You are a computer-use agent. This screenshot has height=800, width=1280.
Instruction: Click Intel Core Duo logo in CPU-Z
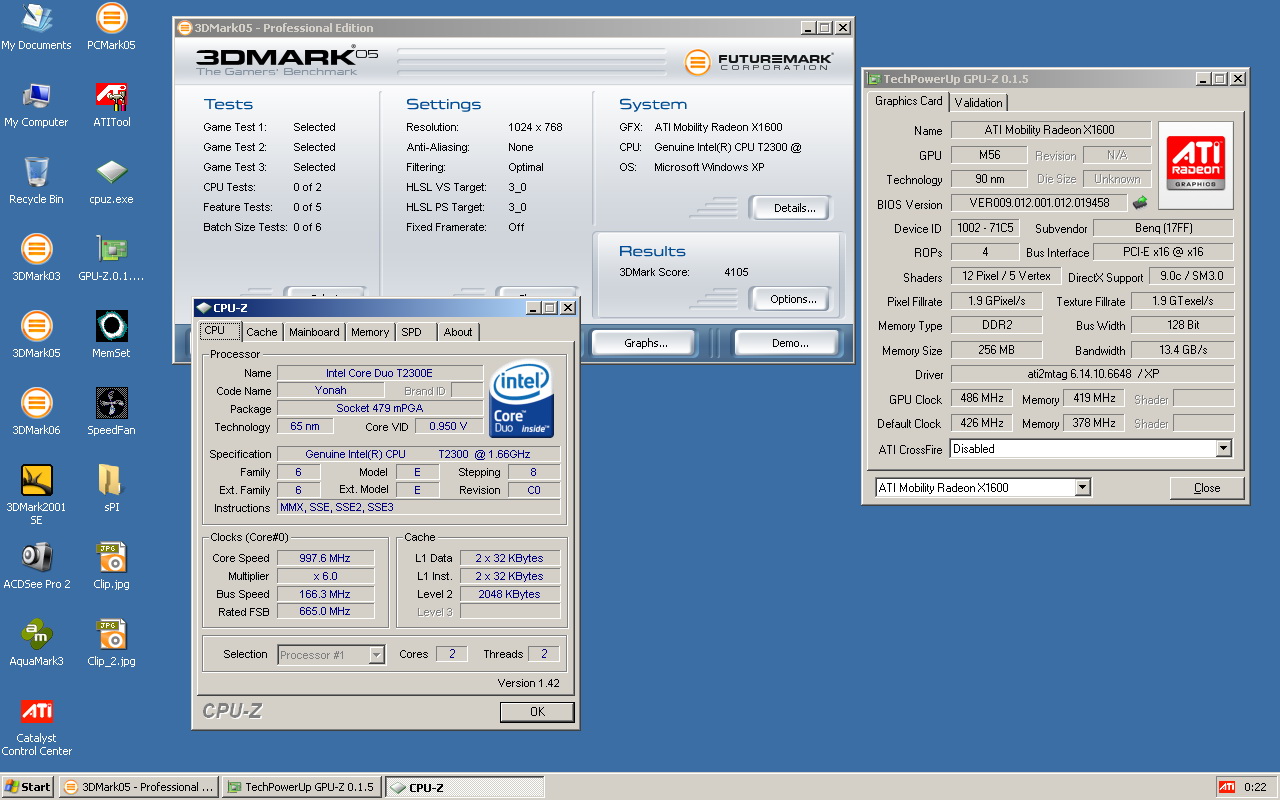coord(521,401)
